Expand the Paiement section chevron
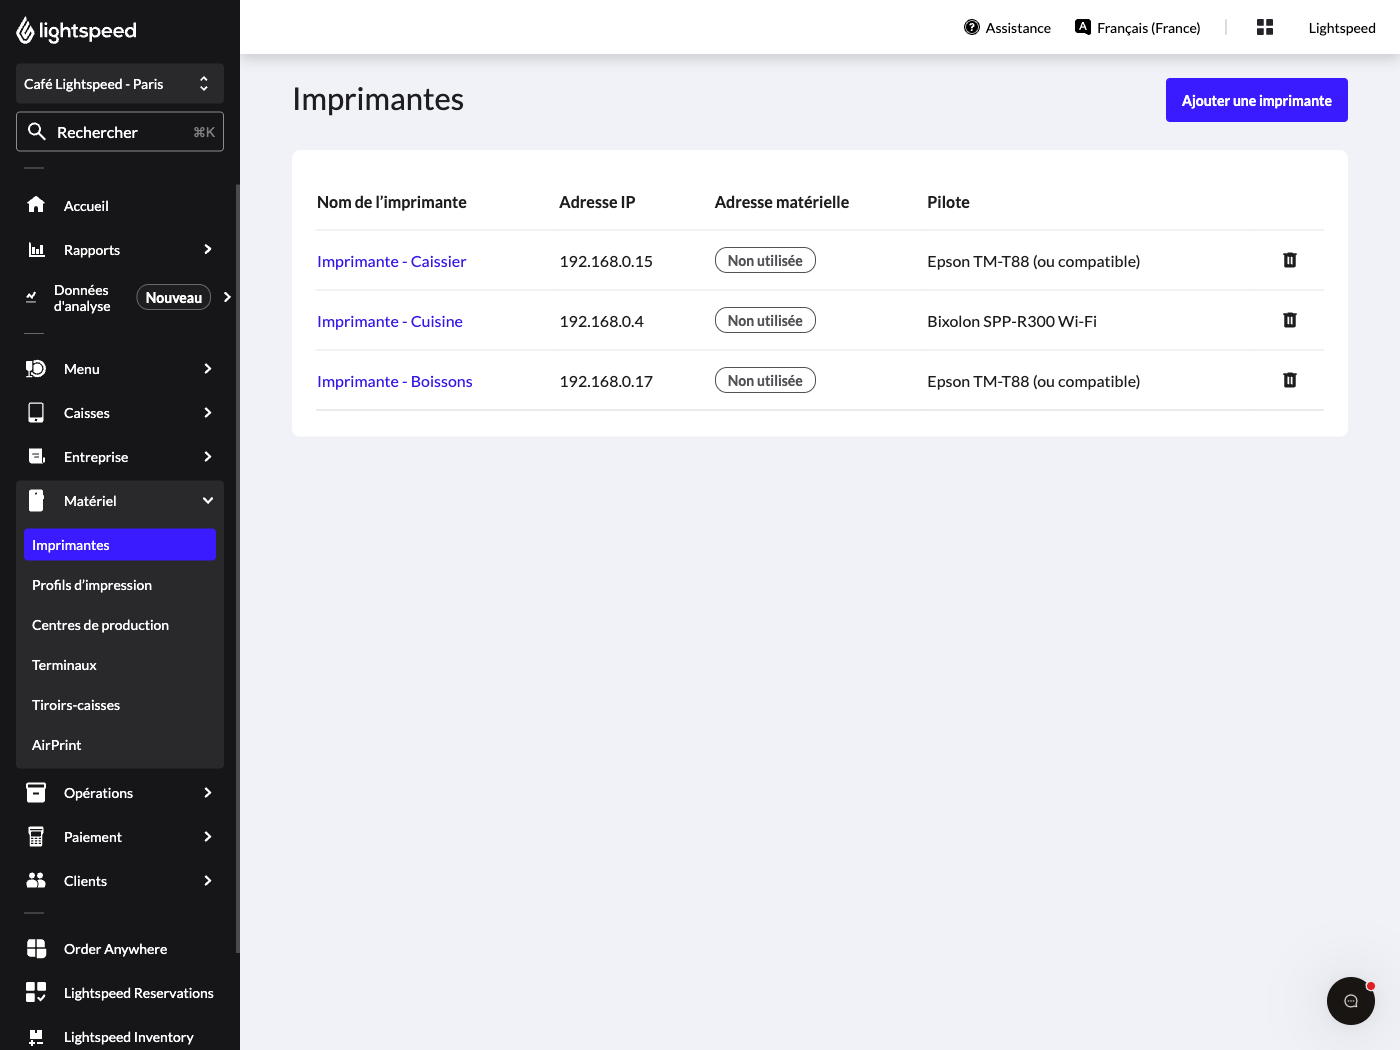This screenshot has height=1050, width=1400. [208, 837]
